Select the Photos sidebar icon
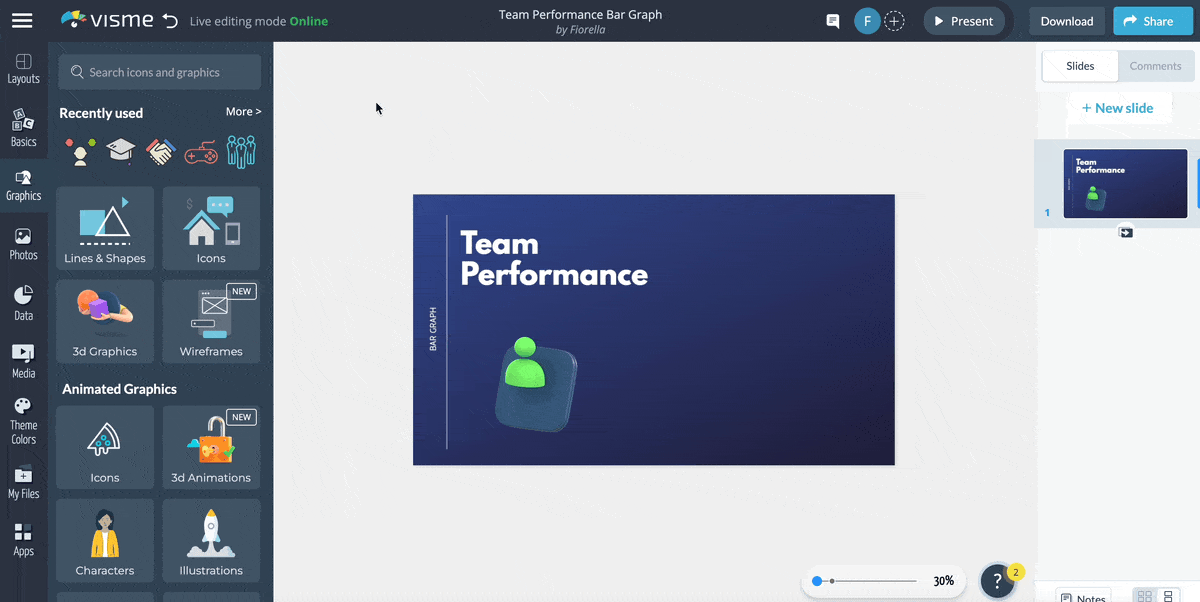The image size is (1200, 602). [x=24, y=243]
